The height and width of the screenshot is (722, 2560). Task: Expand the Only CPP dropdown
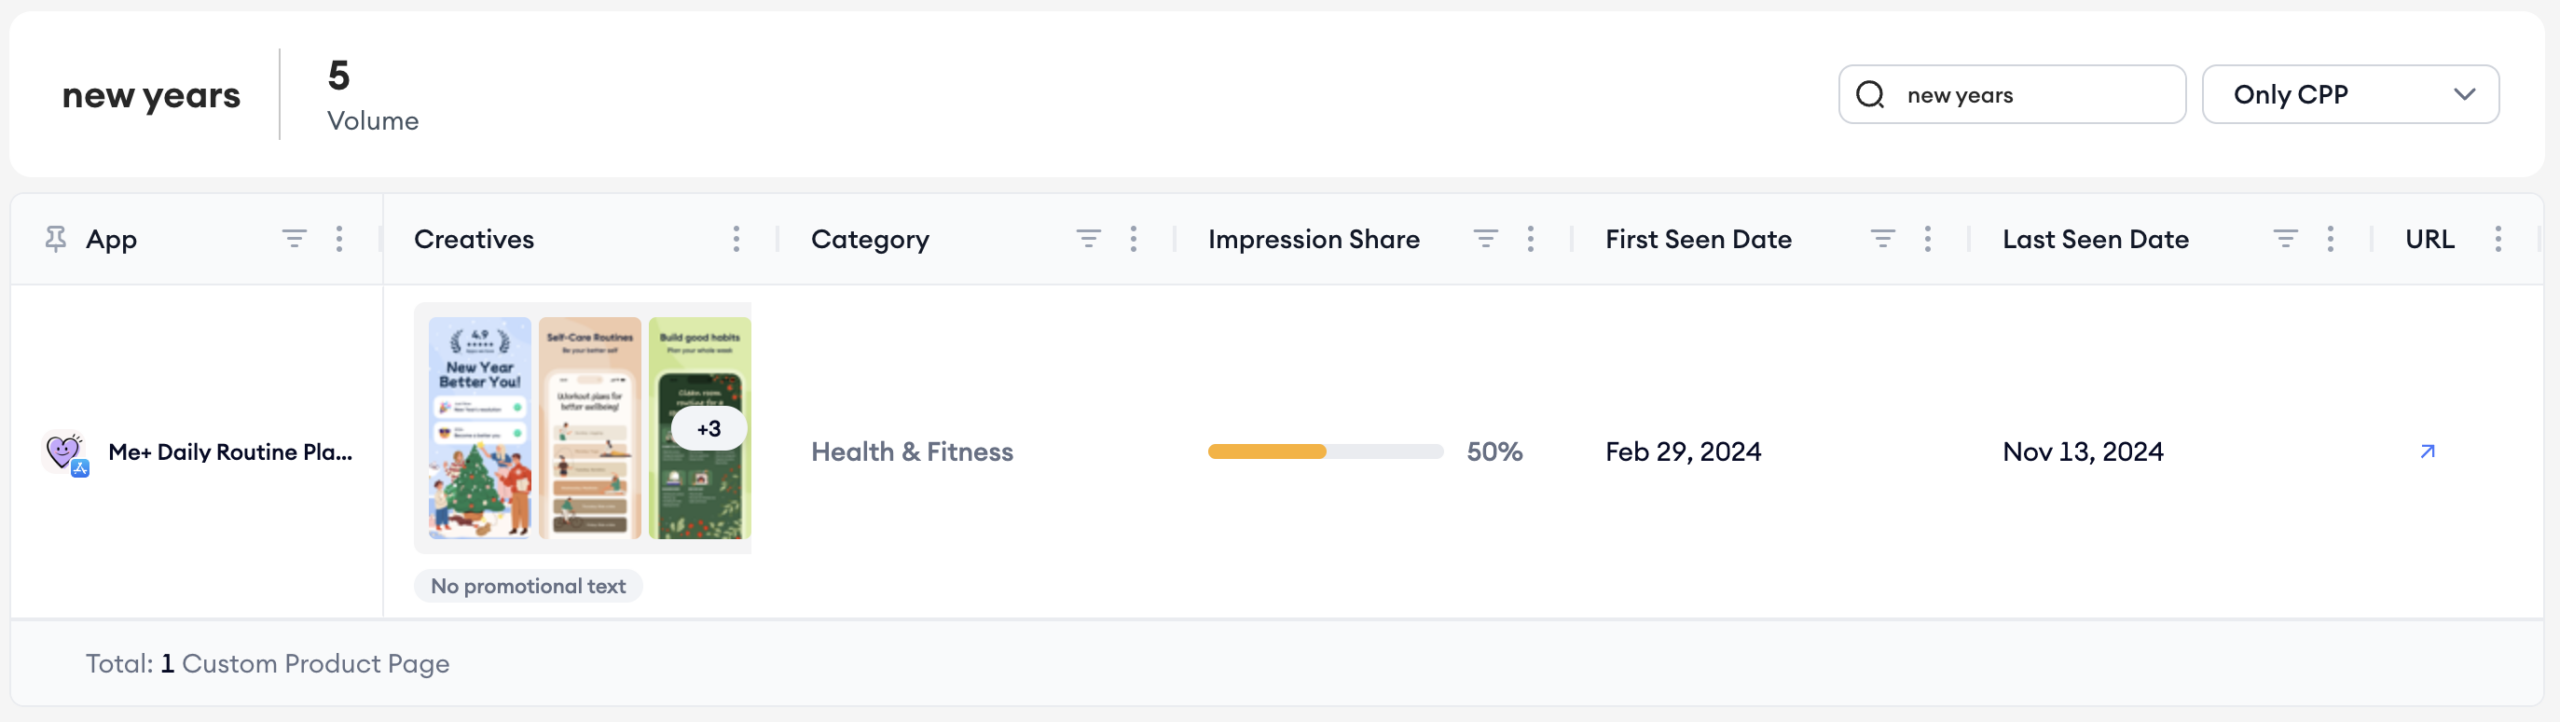(x=2351, y=95)
